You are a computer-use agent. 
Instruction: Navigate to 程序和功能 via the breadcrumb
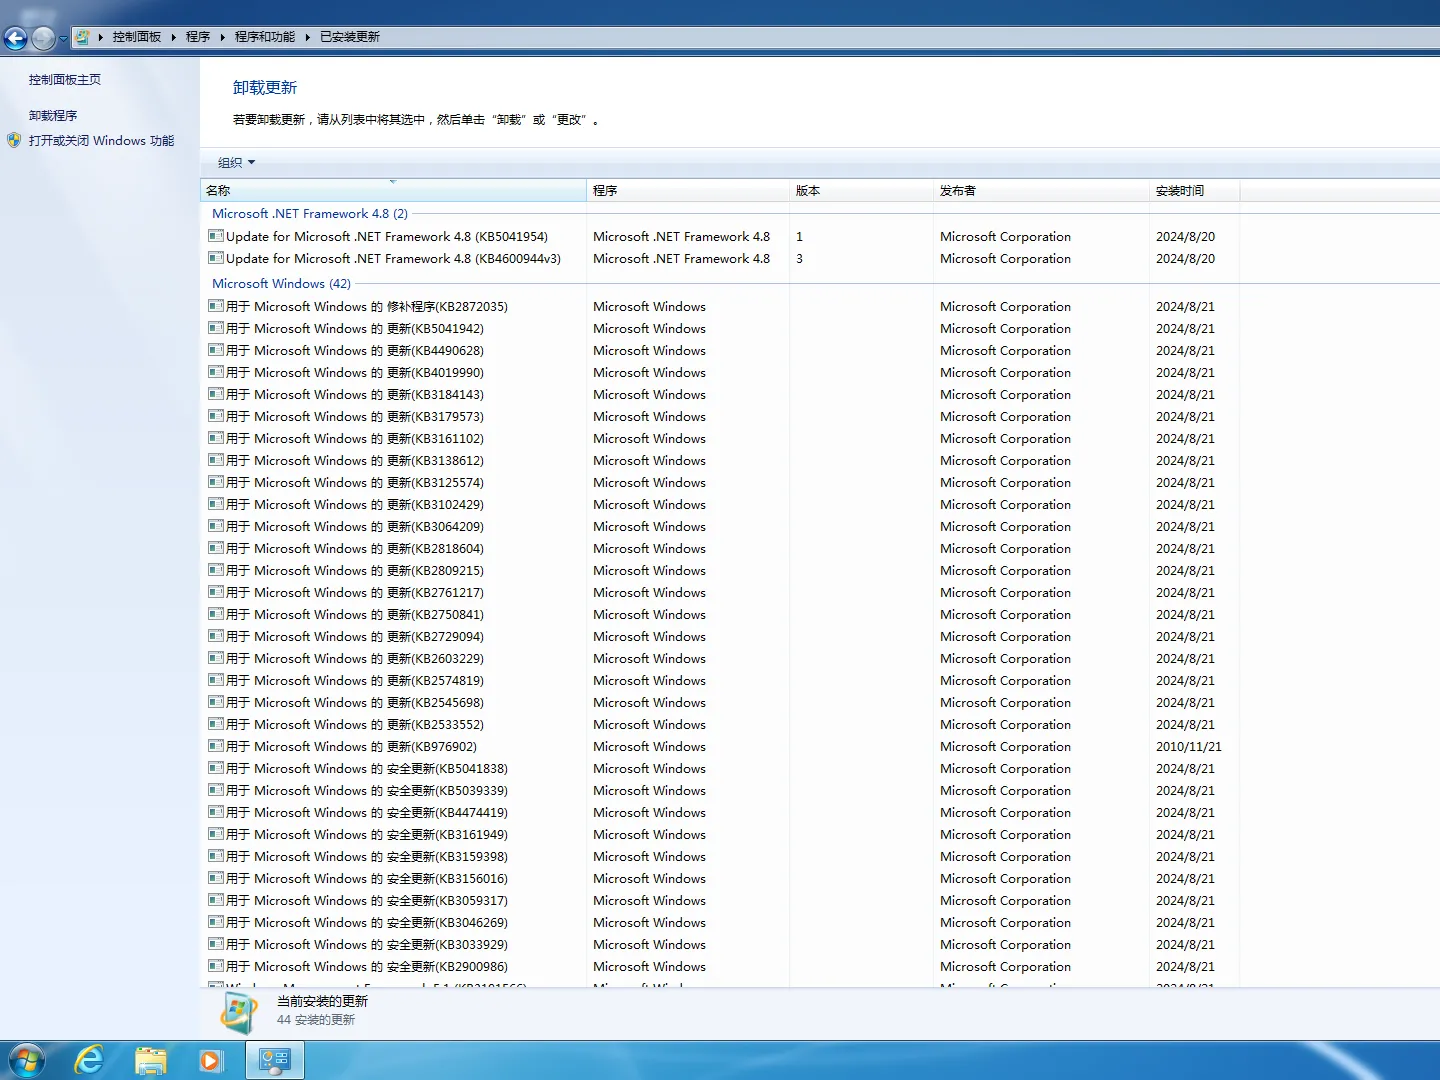(261, 36)
